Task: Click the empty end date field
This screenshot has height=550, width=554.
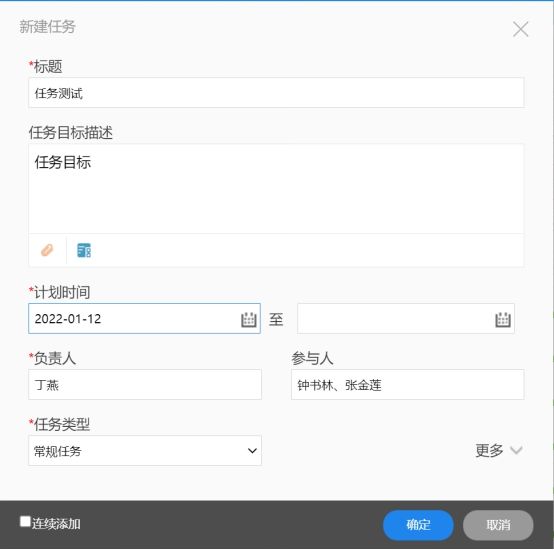Action: (406, 319)
